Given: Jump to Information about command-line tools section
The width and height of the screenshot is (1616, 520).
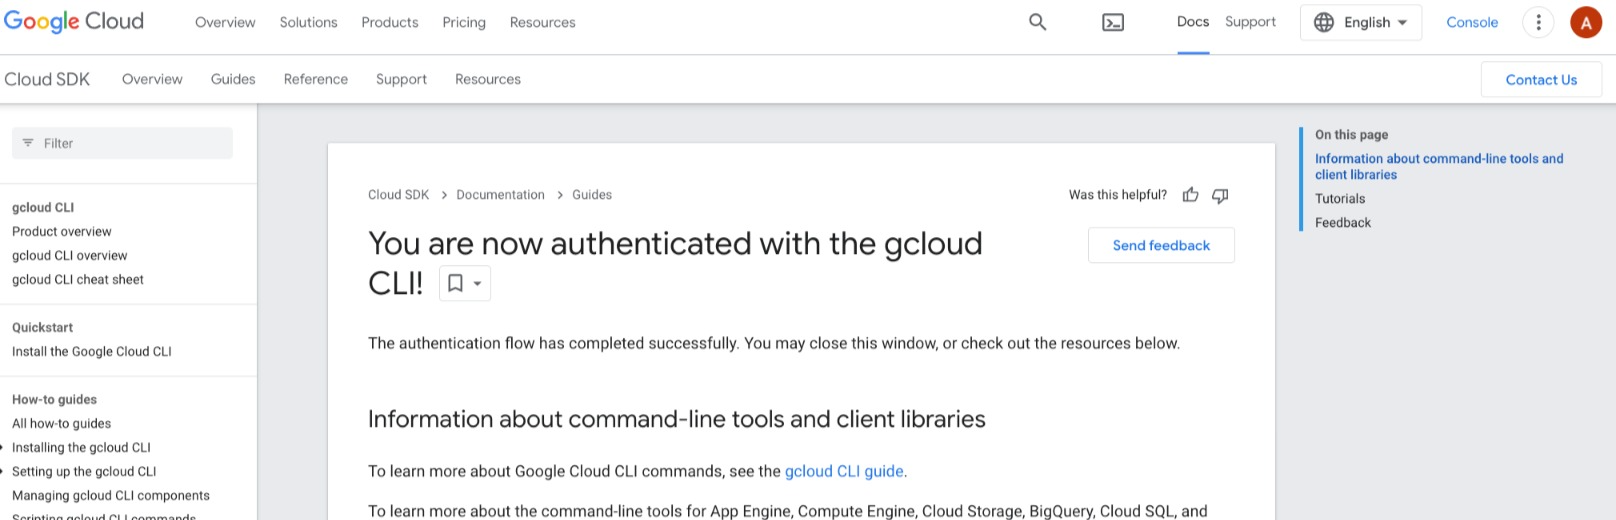Looking at the screenshot, I should (1439, 167).
